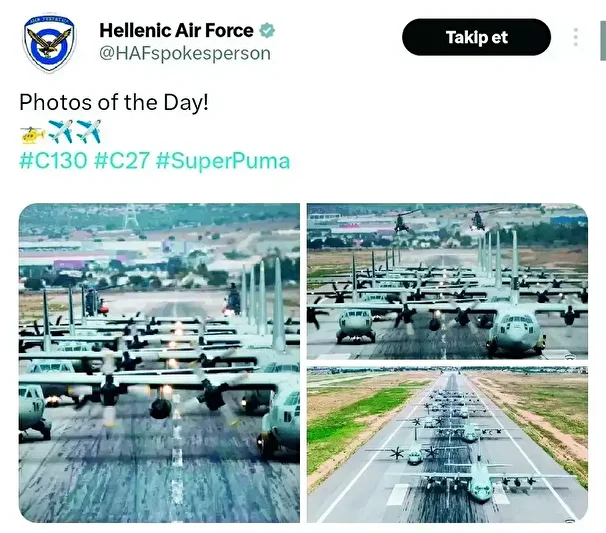Click the helicopter emoji in the tweet
Image resolution: width=606 pixels, height=533 pixels.
tap(32, 134)
